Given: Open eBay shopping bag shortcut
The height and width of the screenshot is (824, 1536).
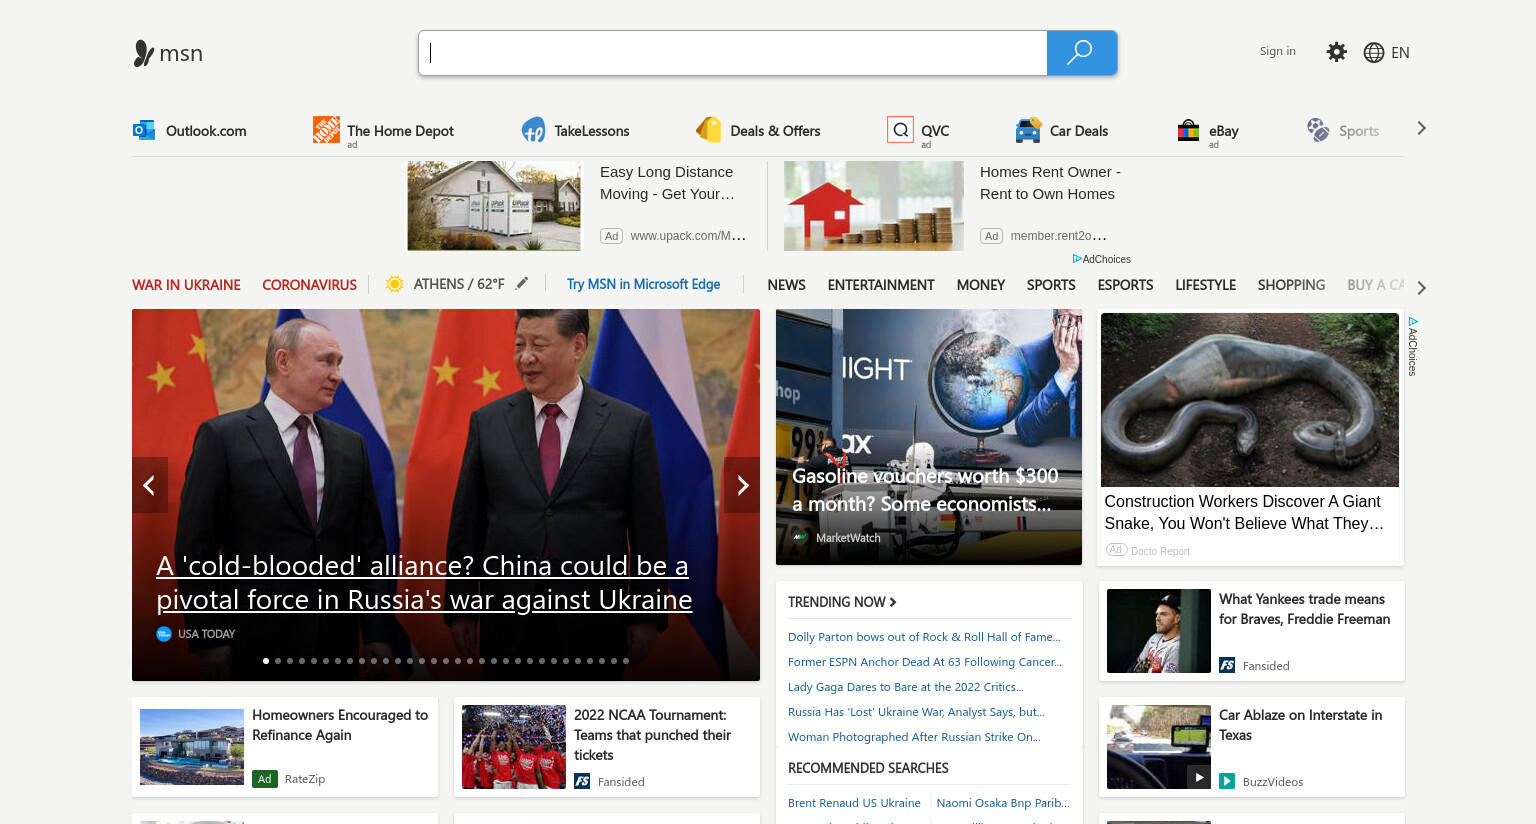Looking at the screenshot, I should [1188, 130].
